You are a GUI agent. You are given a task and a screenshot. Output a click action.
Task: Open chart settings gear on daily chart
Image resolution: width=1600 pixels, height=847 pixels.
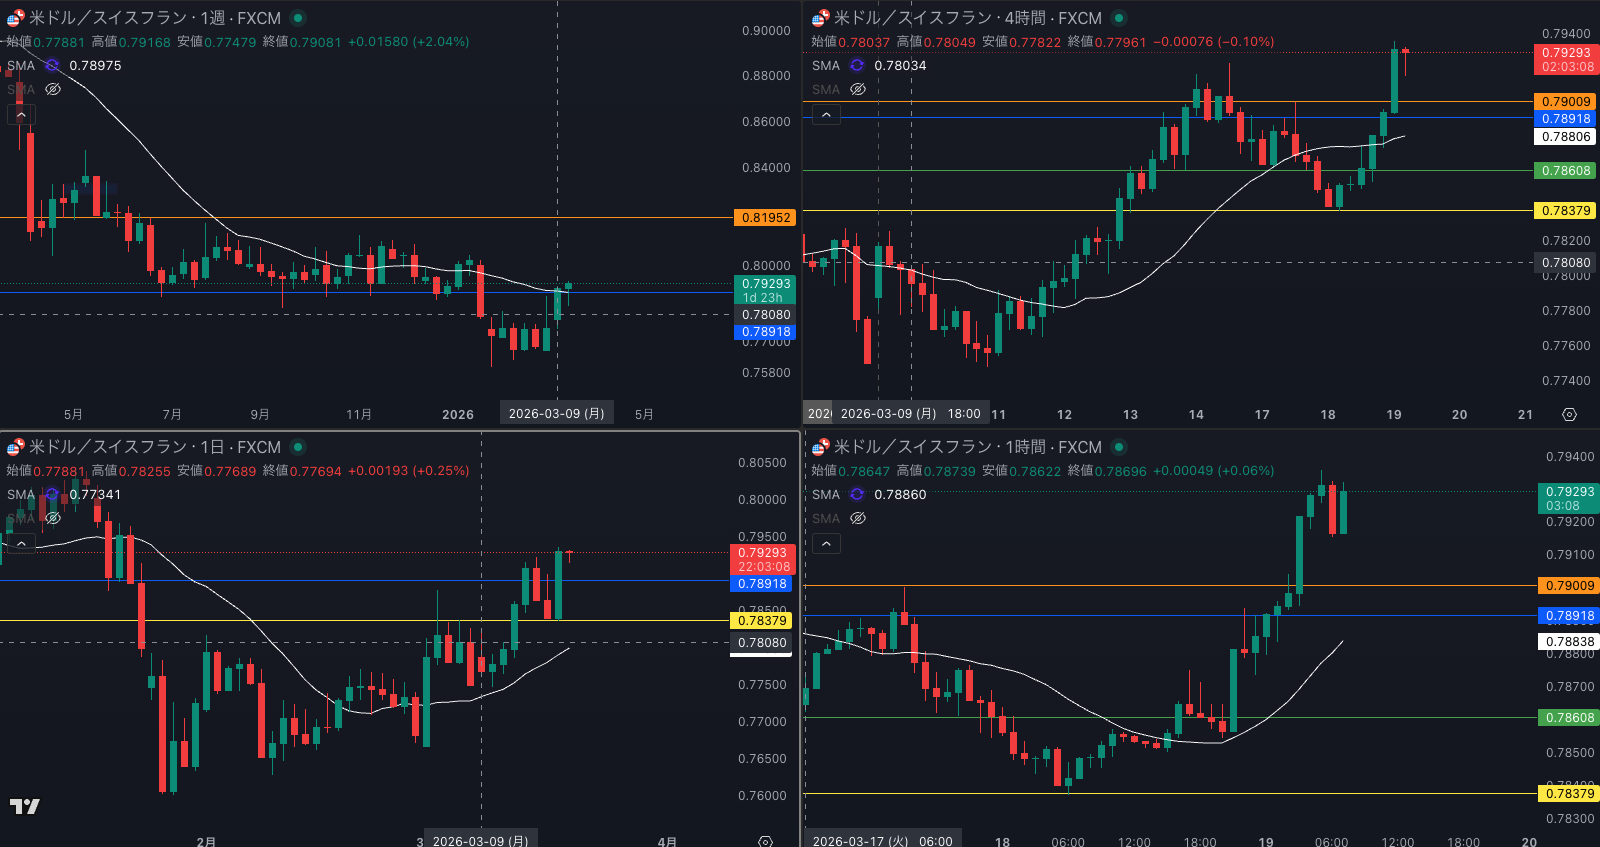click(765, 842)
